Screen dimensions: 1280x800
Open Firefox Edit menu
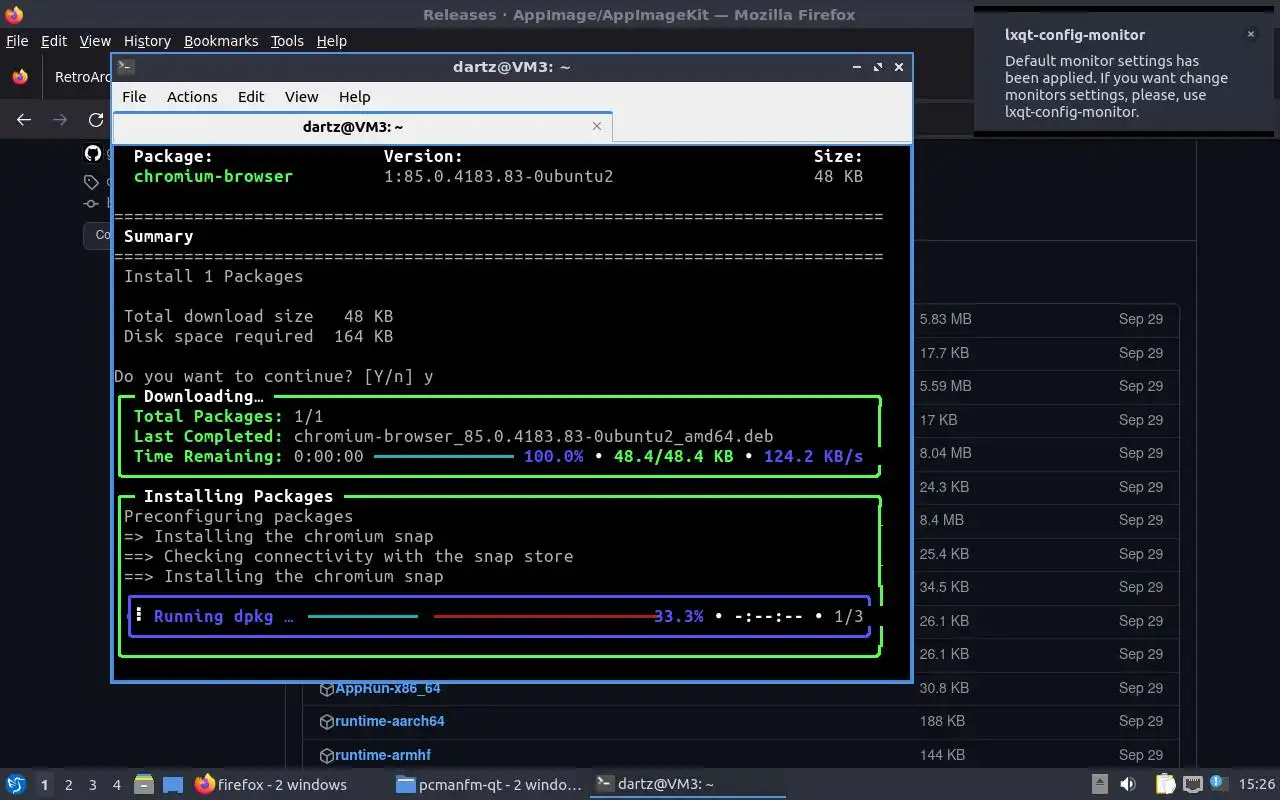point(54,41)
